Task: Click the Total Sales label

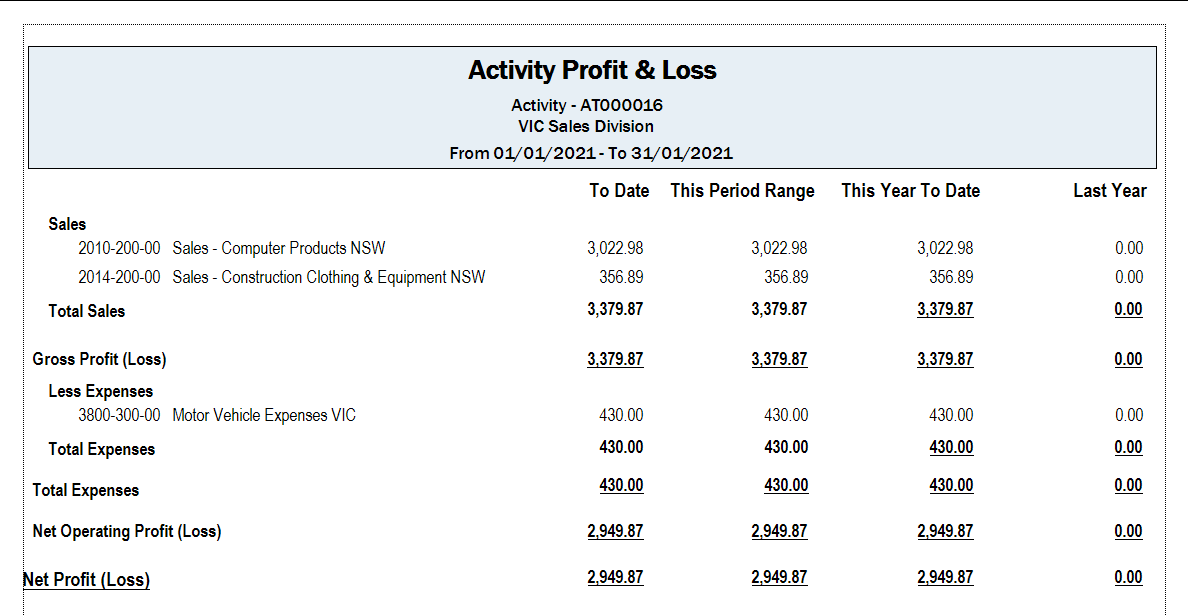Action: click(x=86, y=311)
